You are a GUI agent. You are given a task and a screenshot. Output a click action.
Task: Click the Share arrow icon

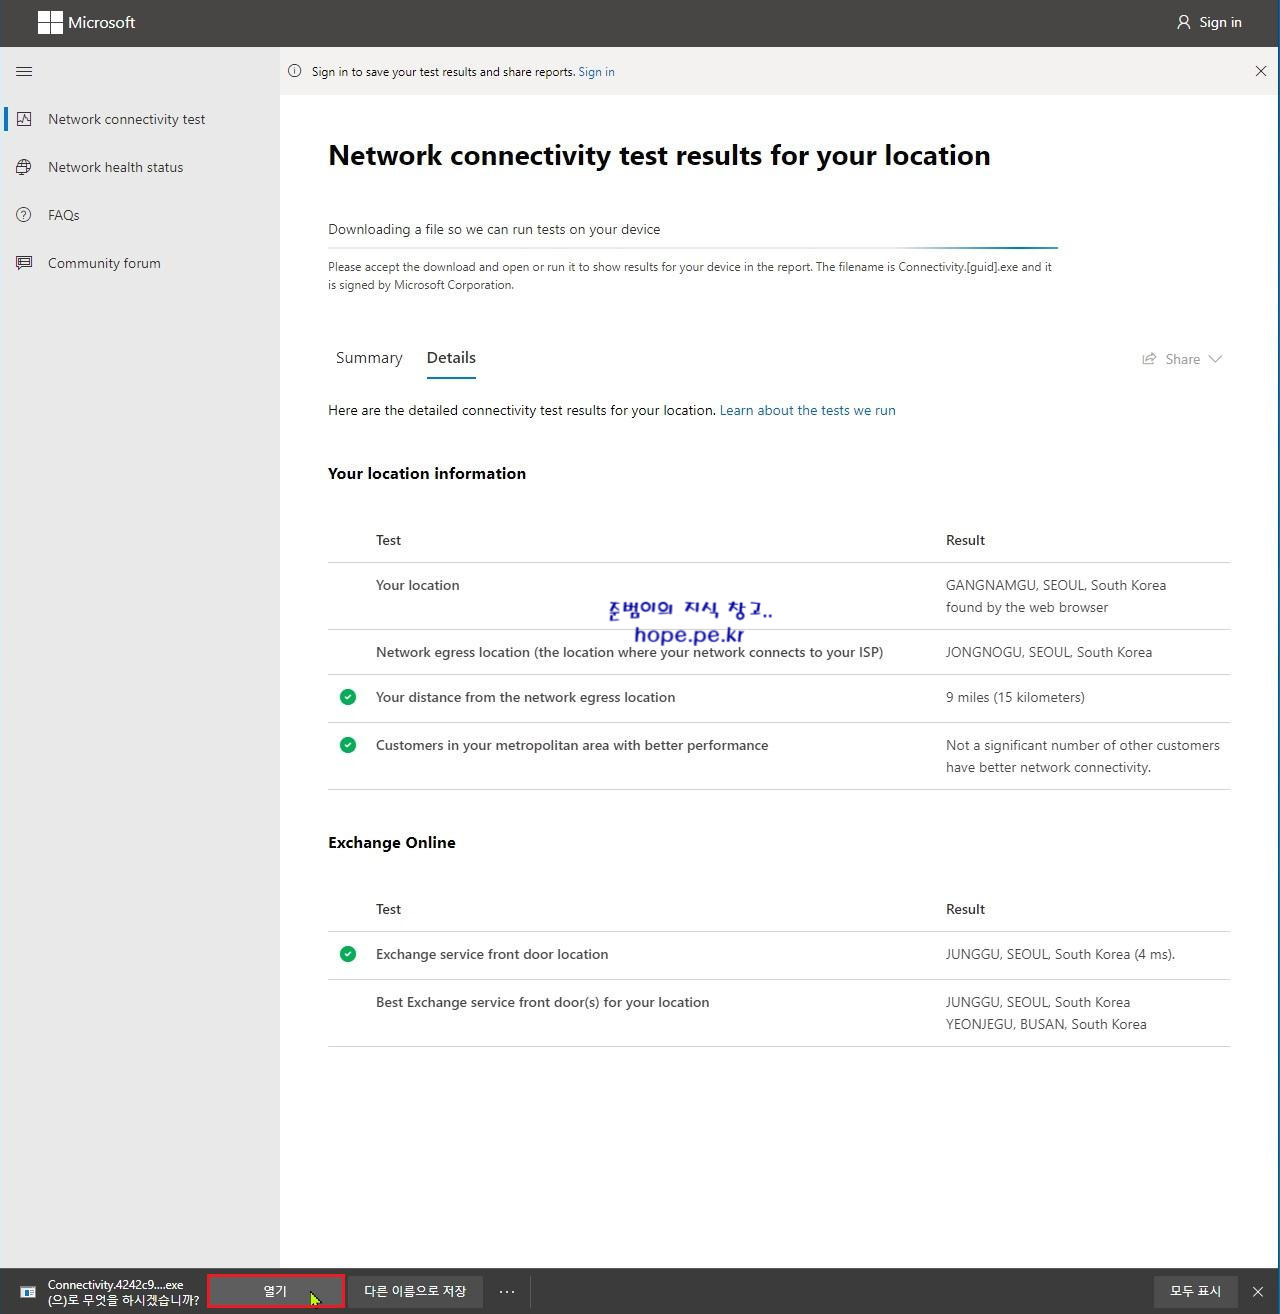pos(1149,359)
